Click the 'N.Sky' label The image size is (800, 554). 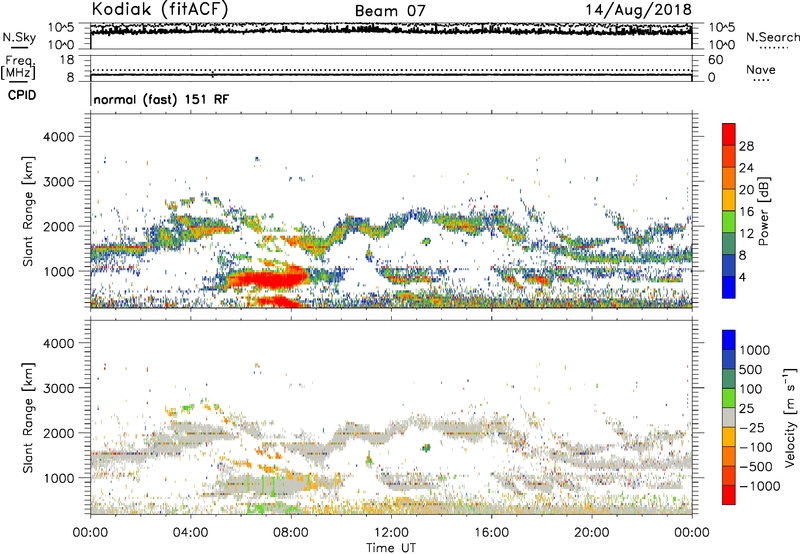19,37
